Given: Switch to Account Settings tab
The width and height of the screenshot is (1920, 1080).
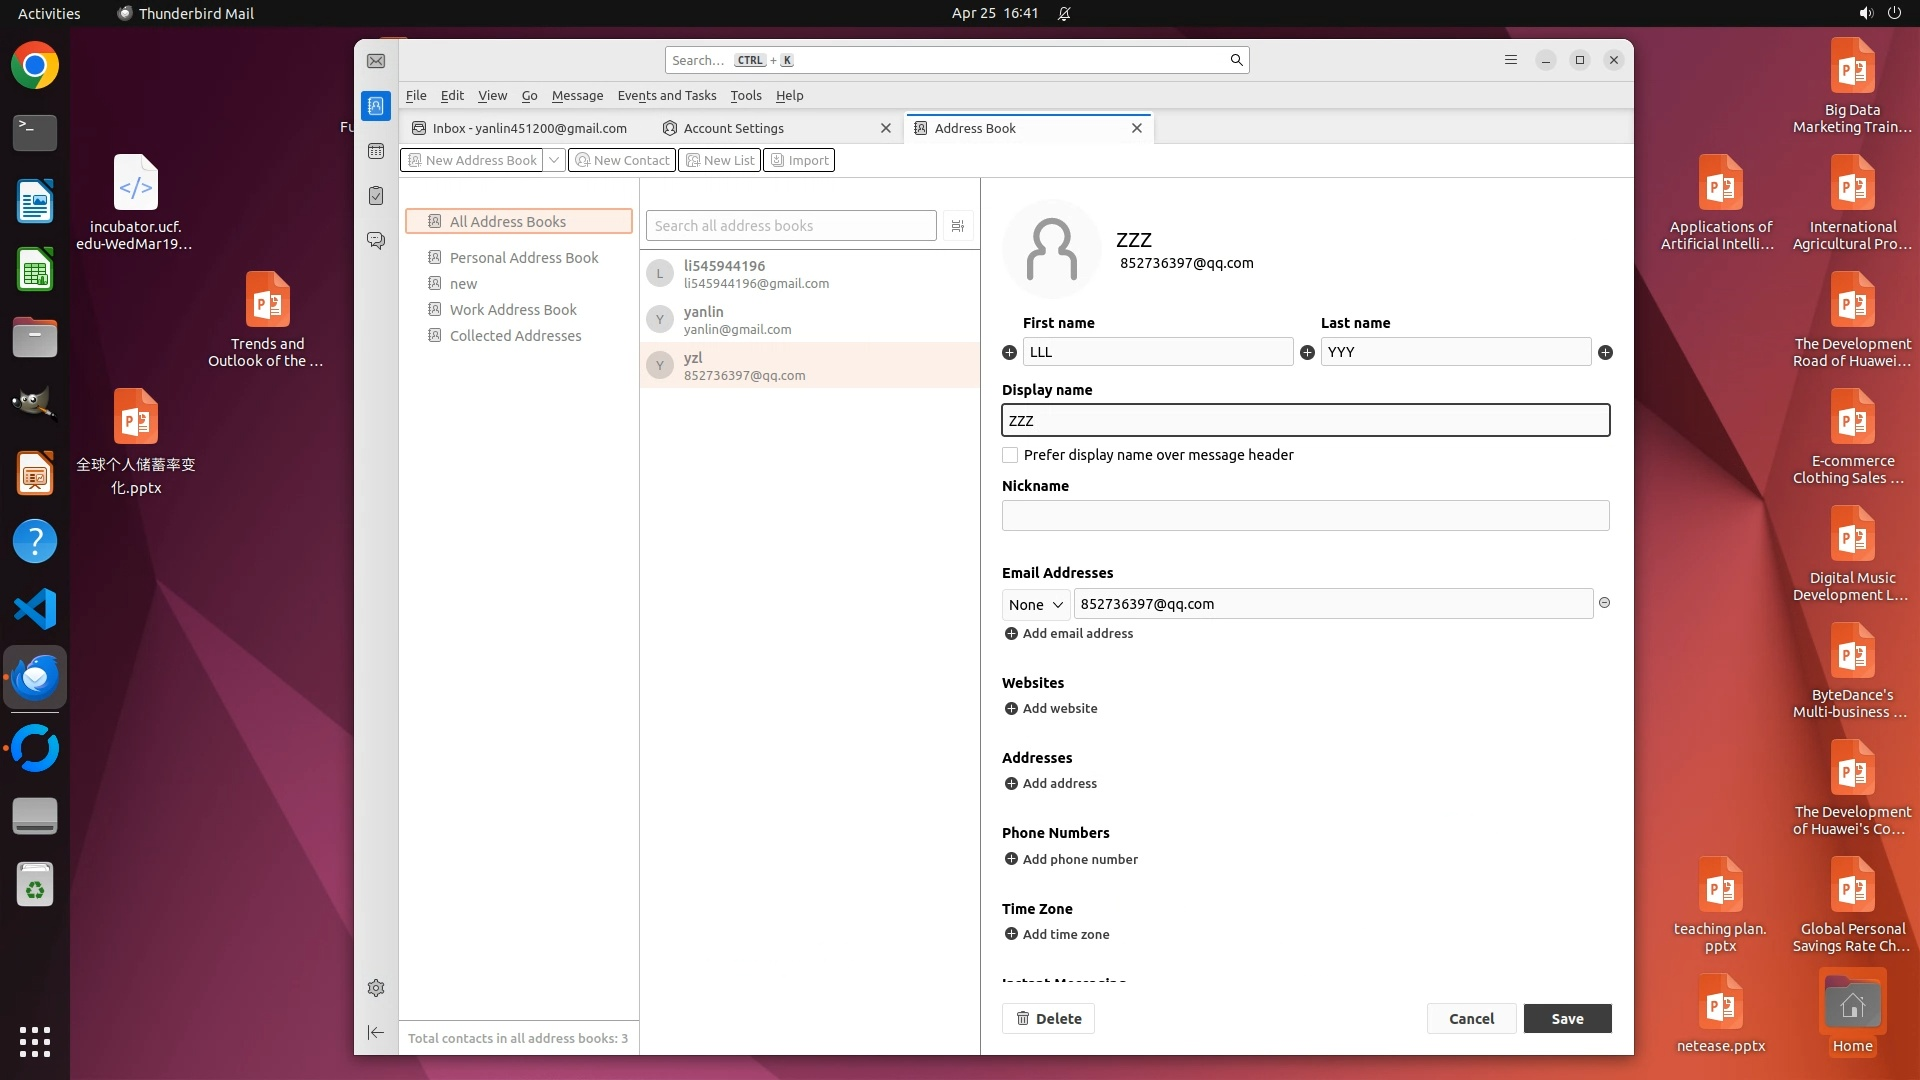Looking at the screenshot, I should click(x=734, y=128).
